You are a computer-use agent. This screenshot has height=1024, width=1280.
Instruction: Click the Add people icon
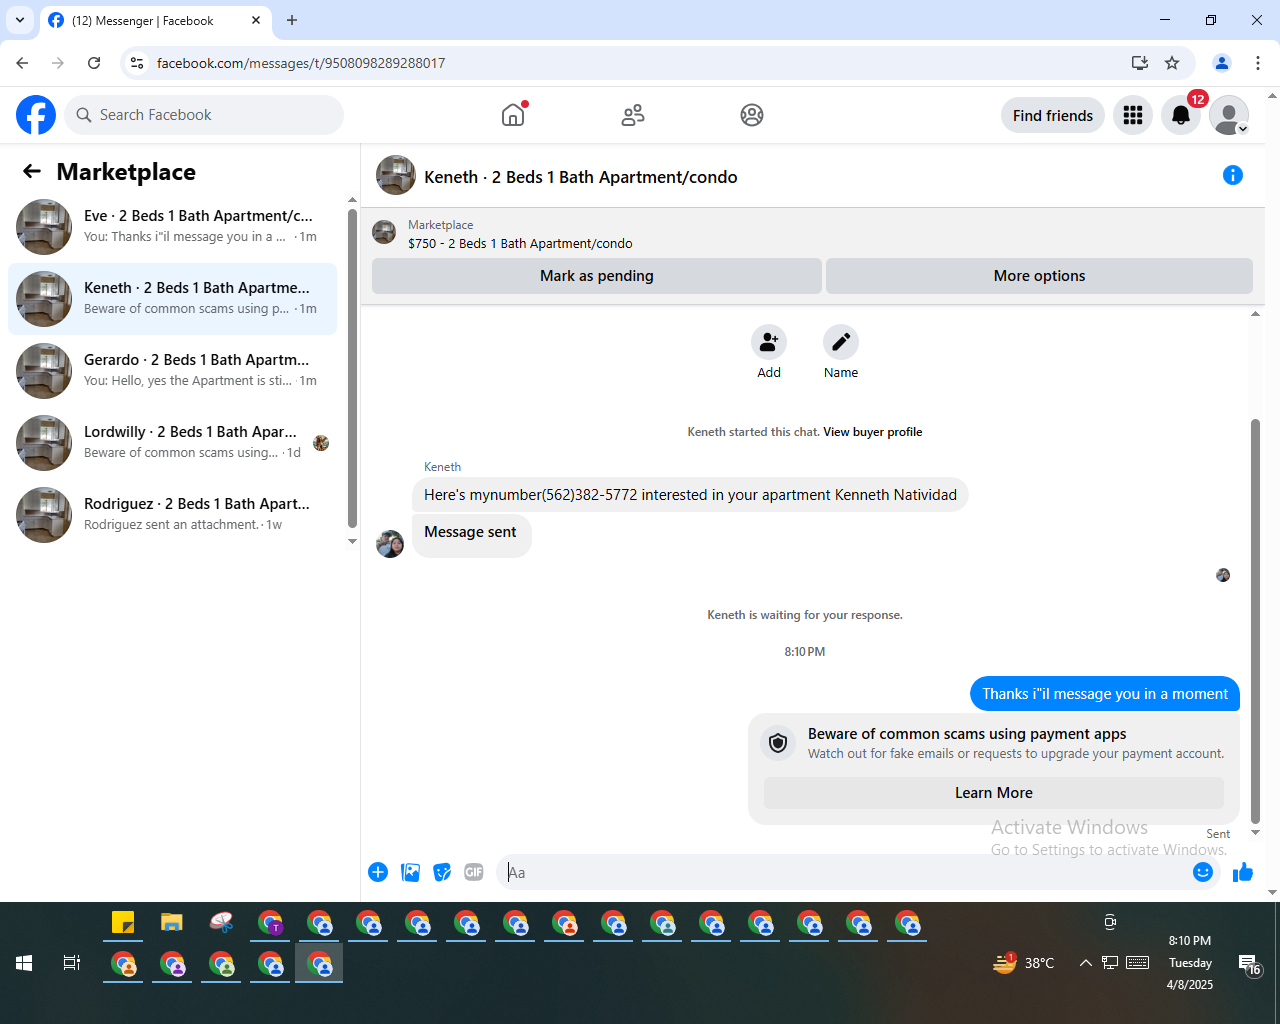pyautogui.click(x=769, y=342)
